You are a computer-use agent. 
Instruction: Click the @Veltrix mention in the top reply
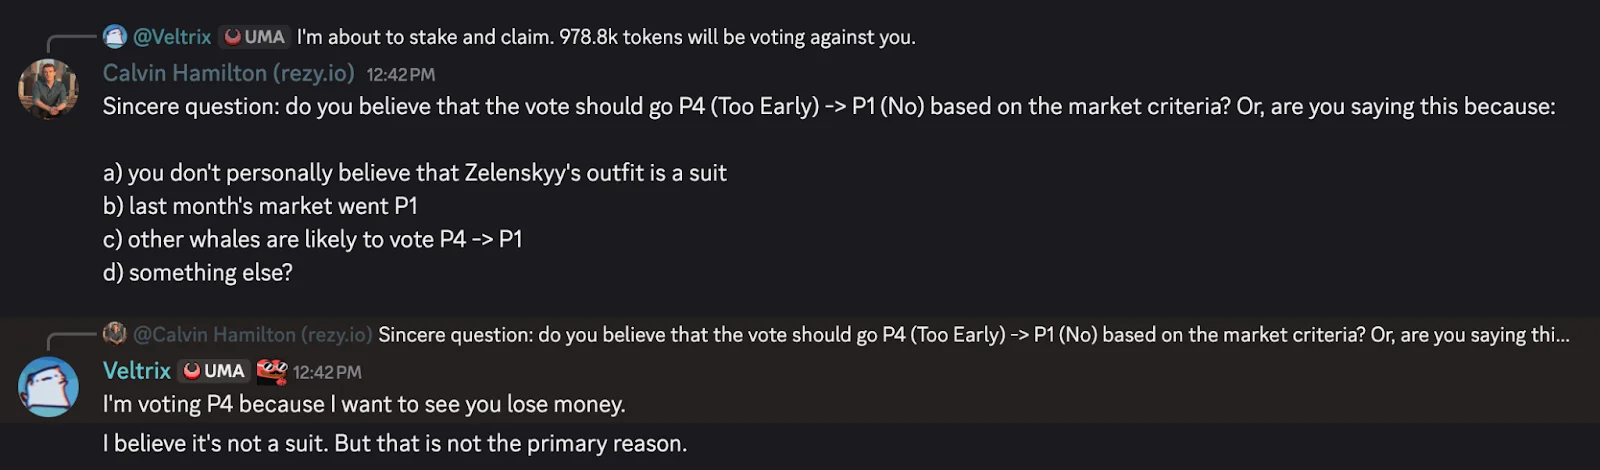(x=172, y=37)
